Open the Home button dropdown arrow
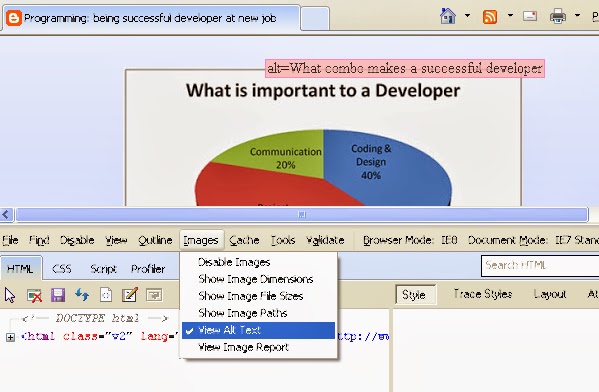The image size is (599, 392). 467,16
